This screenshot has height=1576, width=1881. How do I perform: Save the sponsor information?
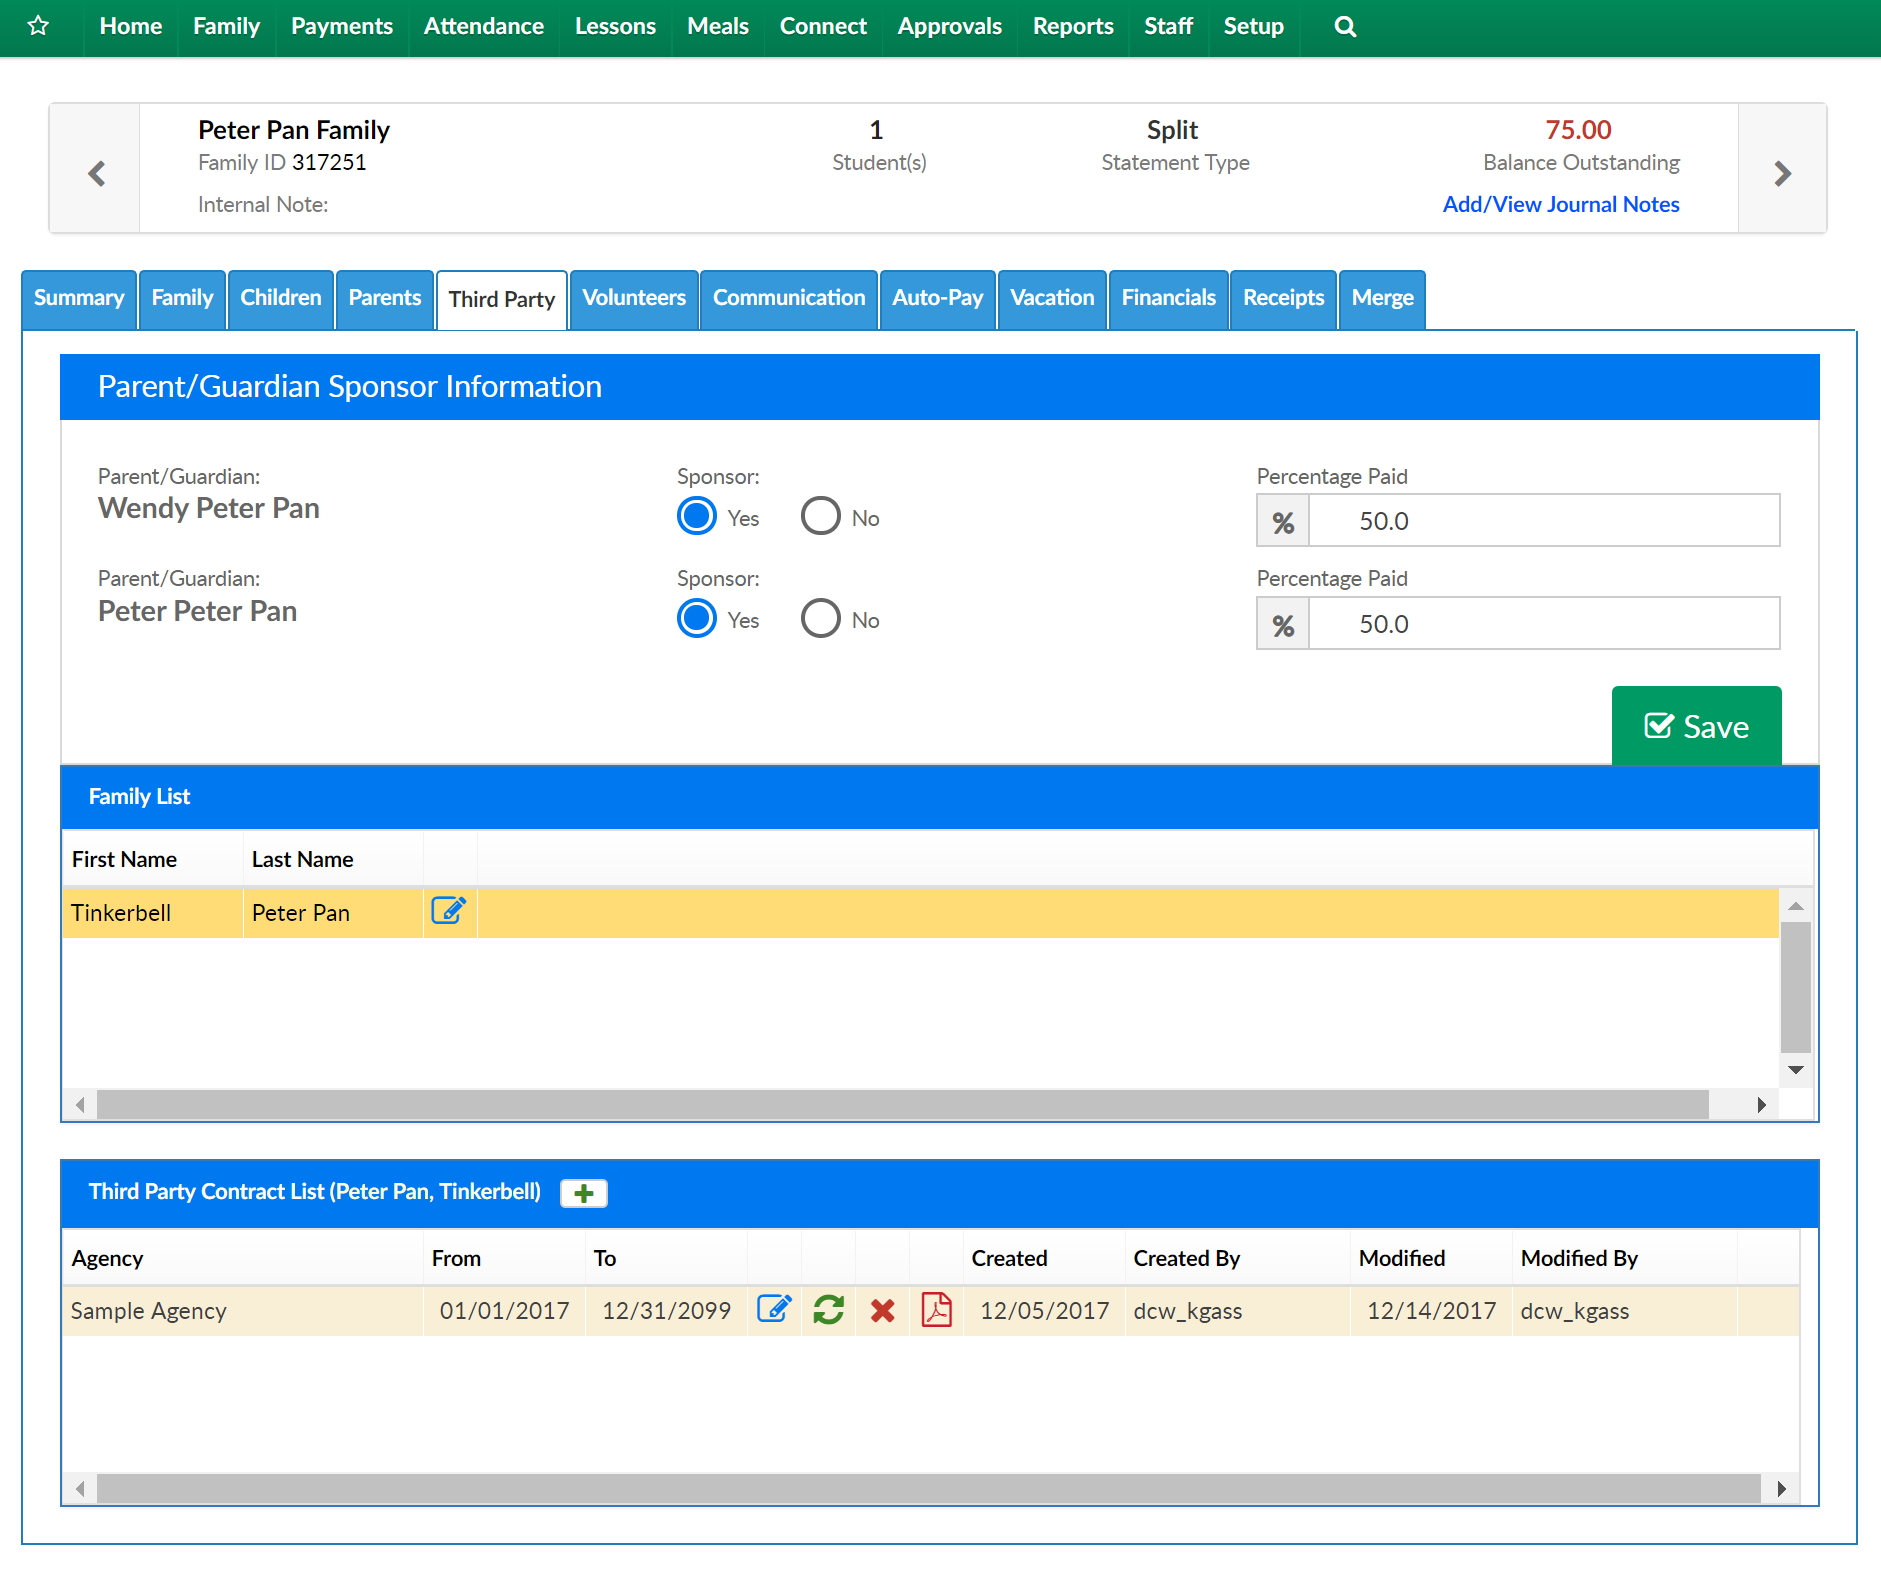pyautogui.click(x=1696, y=726)
